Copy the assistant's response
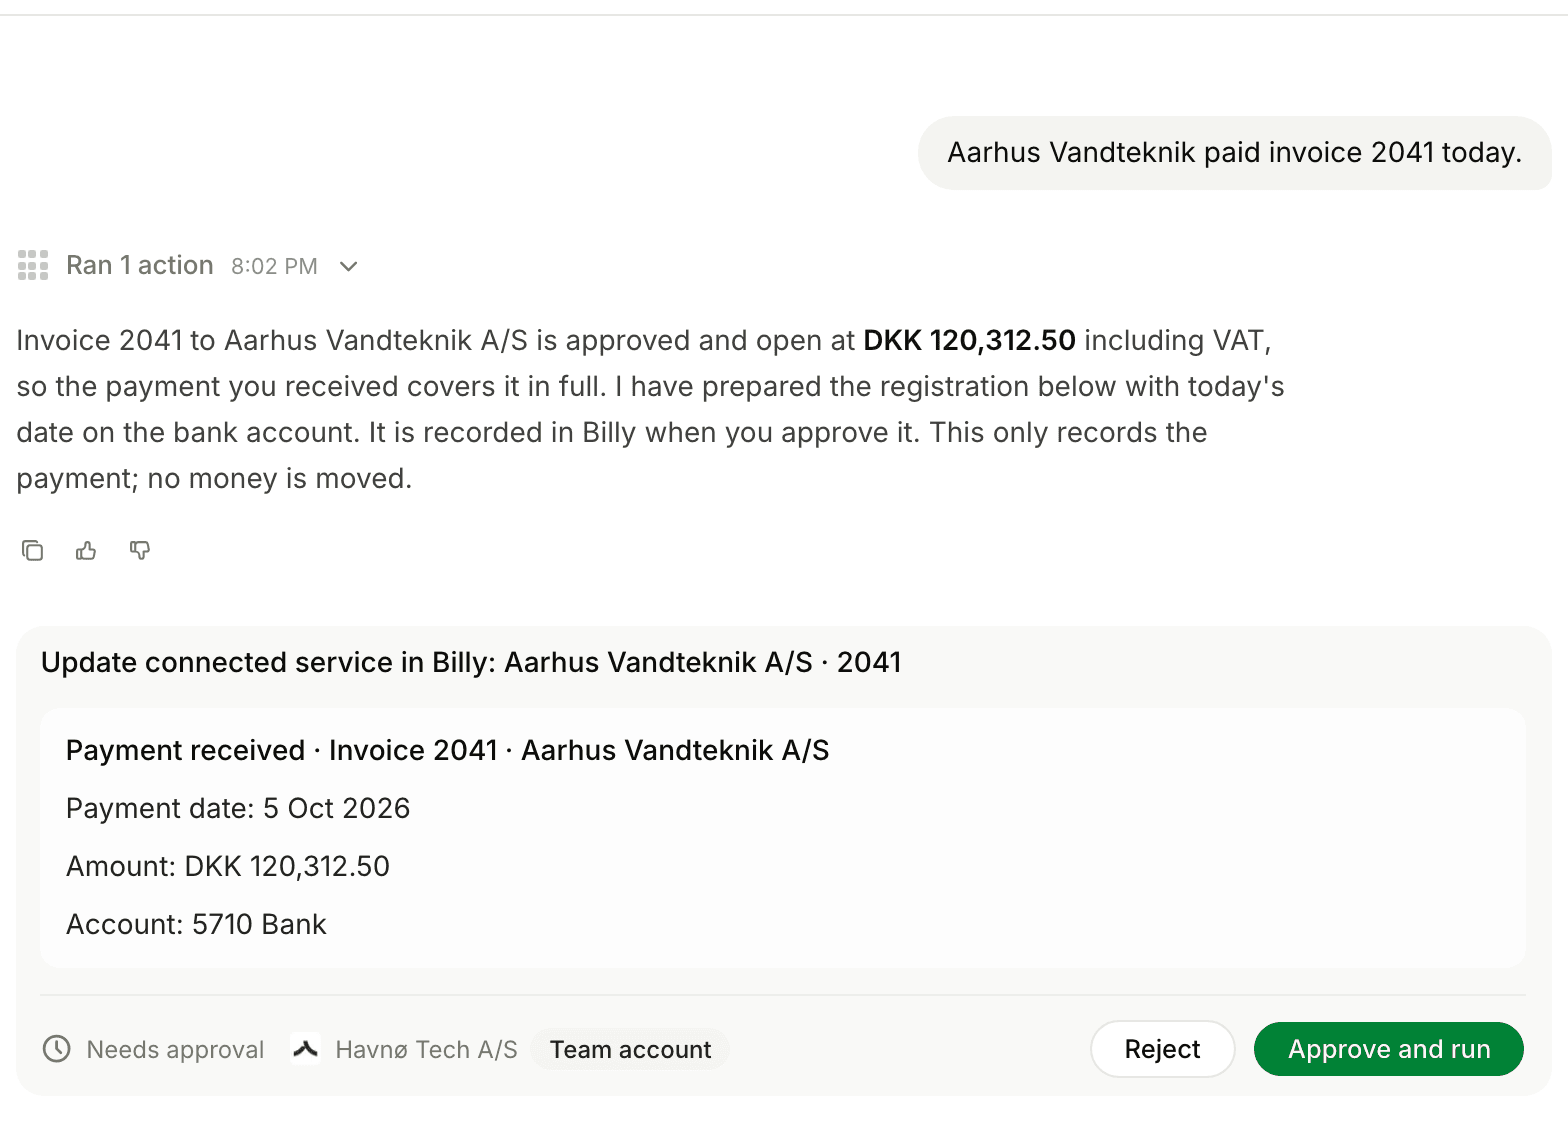Viewport: 1568px width, 1144px height. tap(32, 550)
